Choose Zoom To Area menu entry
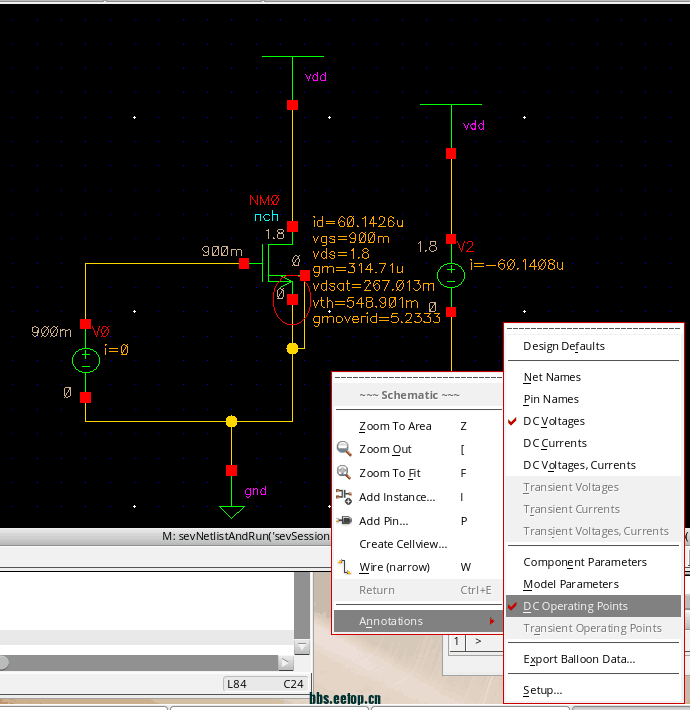This screenshot has height=710, width=690. click(418, 426)
